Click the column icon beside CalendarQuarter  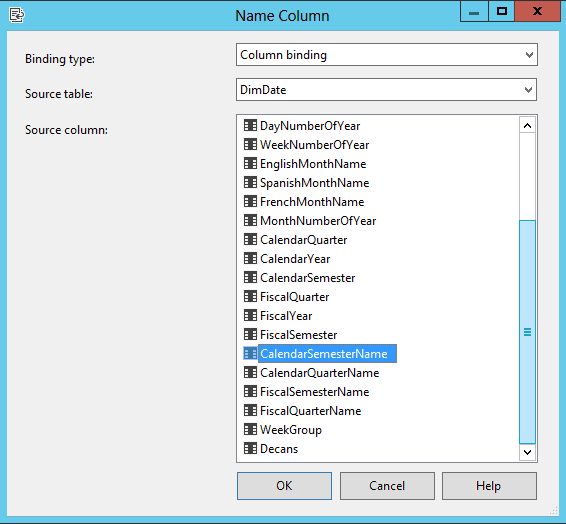[x=250, y=240]
